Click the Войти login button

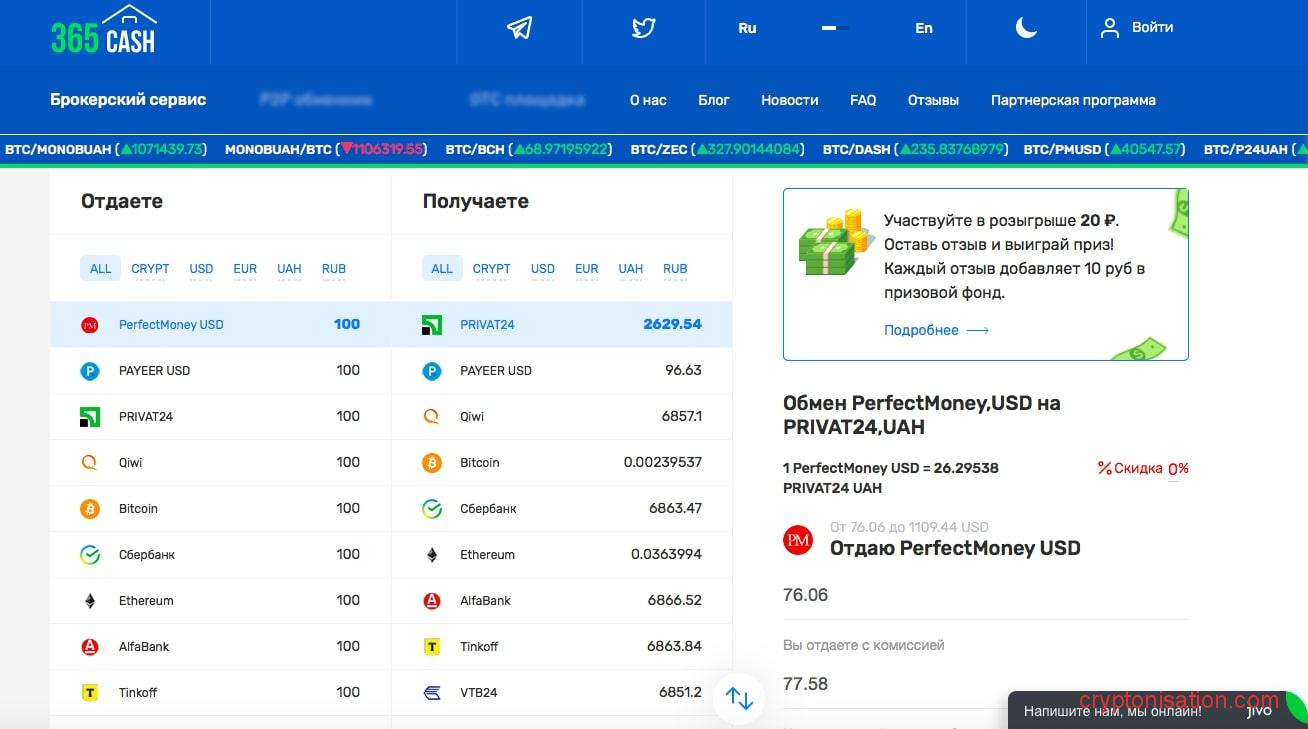click(1137, 28)
